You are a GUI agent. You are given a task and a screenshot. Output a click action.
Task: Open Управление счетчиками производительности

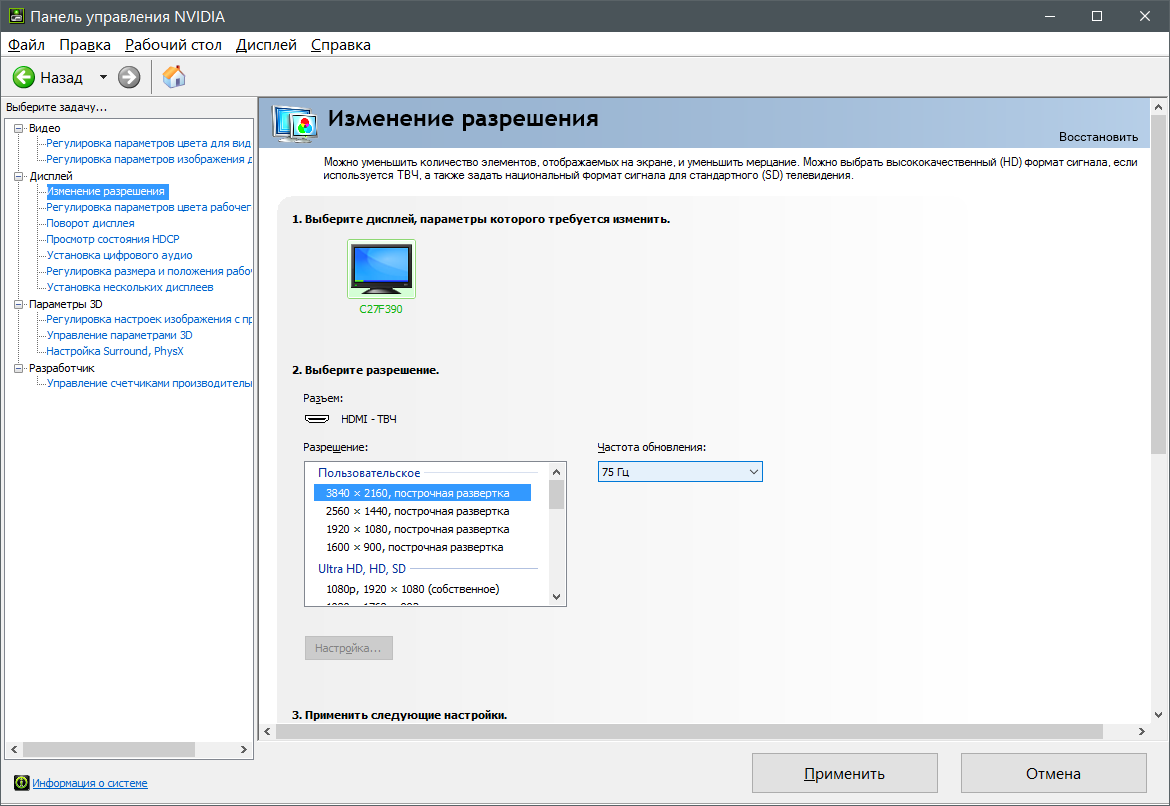click(x=148, y=383)
